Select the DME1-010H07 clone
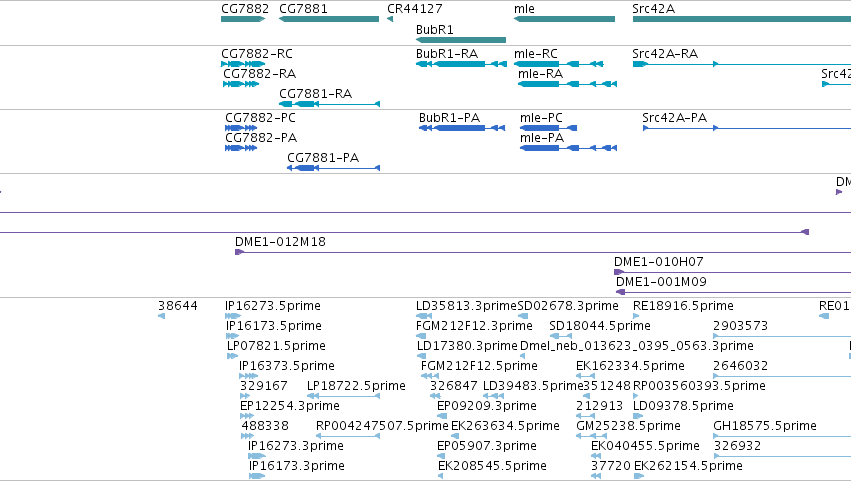 coord(732,272)
